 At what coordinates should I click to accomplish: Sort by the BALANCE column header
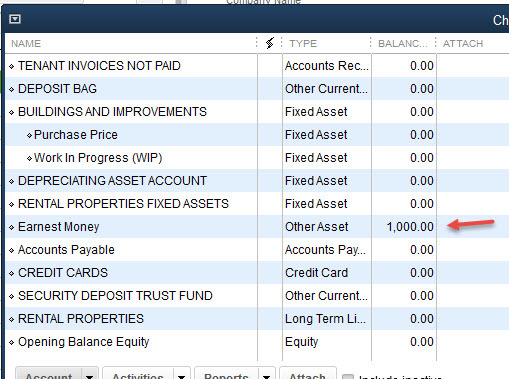tap(402, 44)
